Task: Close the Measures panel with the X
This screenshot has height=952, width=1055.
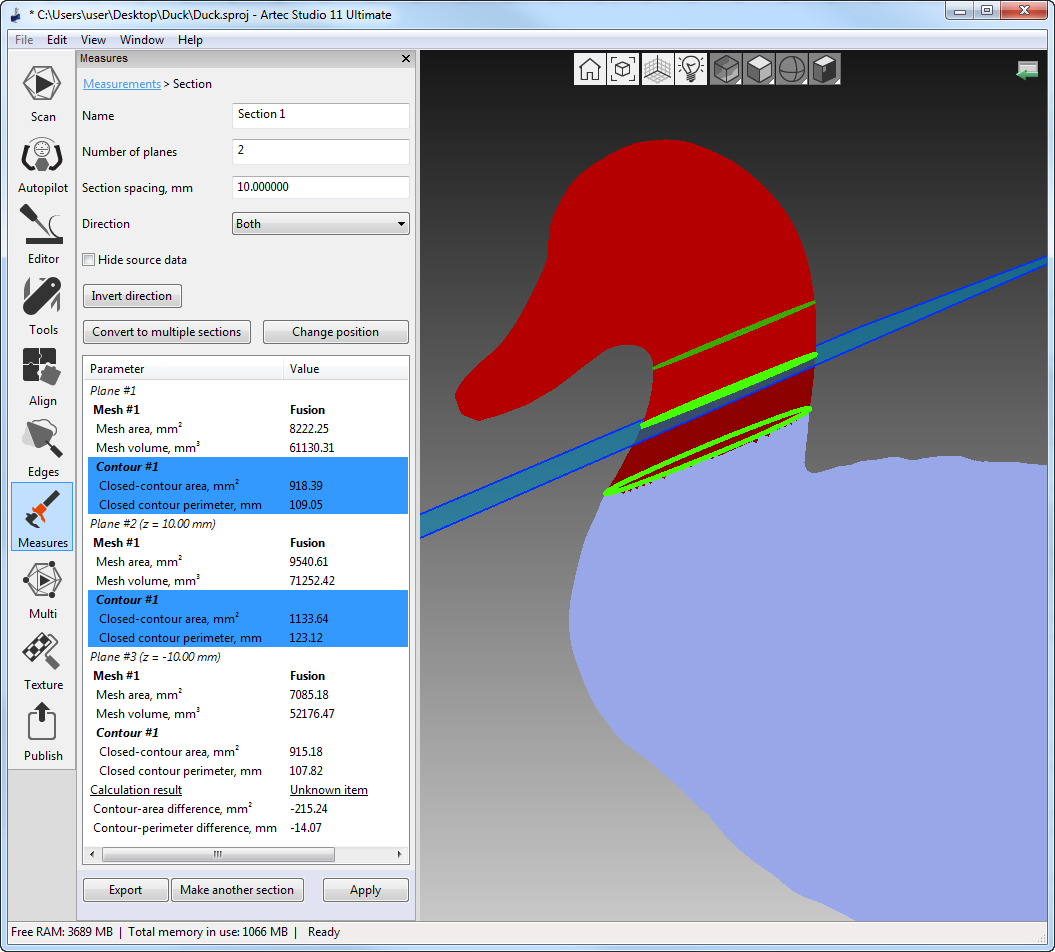Action: coord(406,59)
